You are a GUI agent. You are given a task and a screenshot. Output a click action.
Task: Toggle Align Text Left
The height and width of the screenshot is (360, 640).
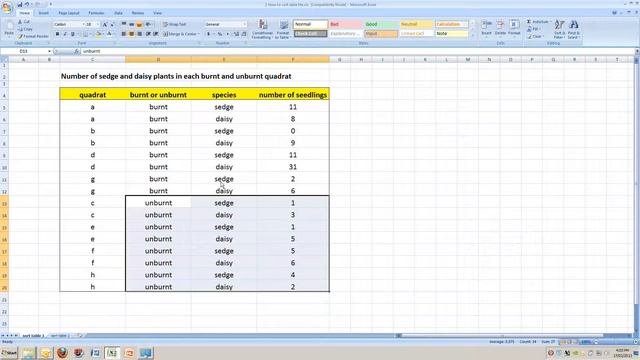(124, 34)
